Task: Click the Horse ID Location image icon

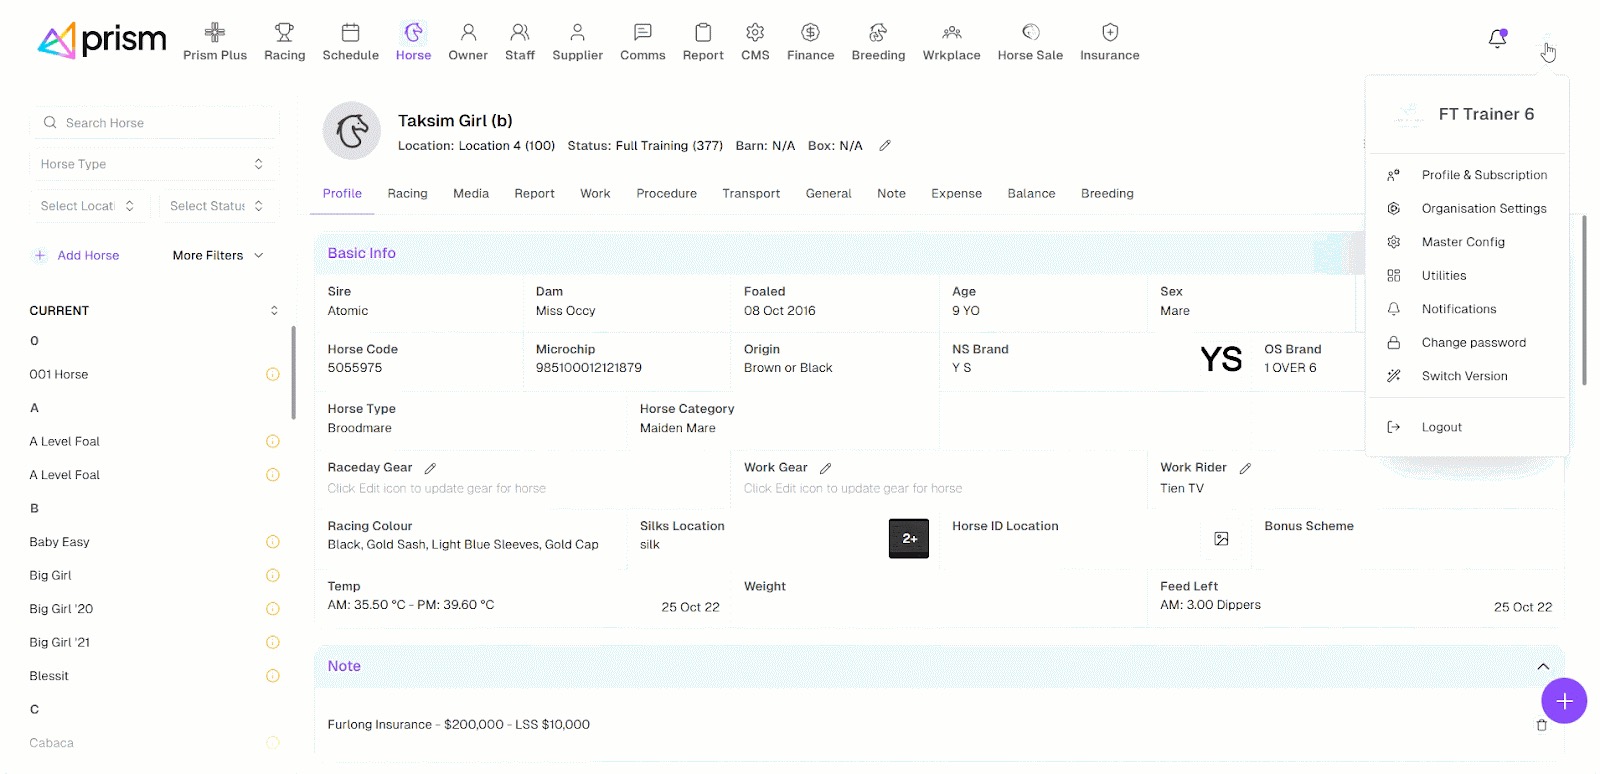Action: click(x=1221, y=539)
